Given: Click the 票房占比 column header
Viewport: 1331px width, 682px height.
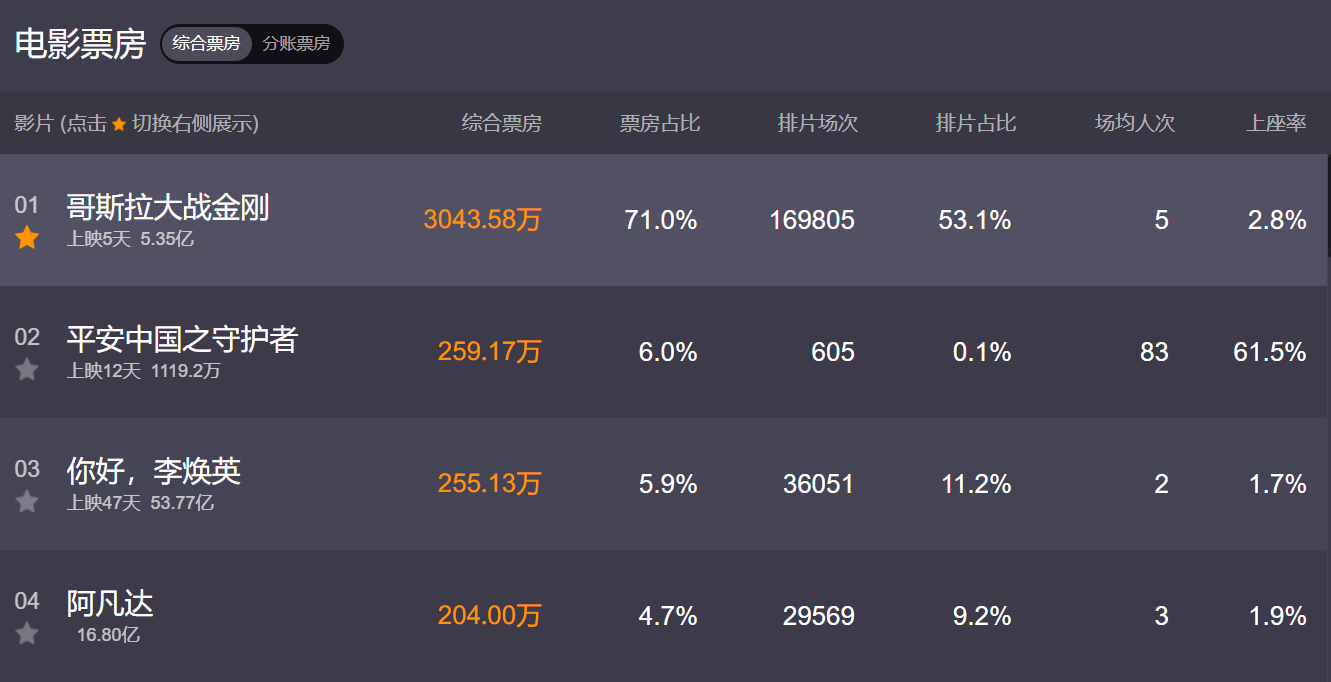Looking at the screenshot, I should point(660,123).
